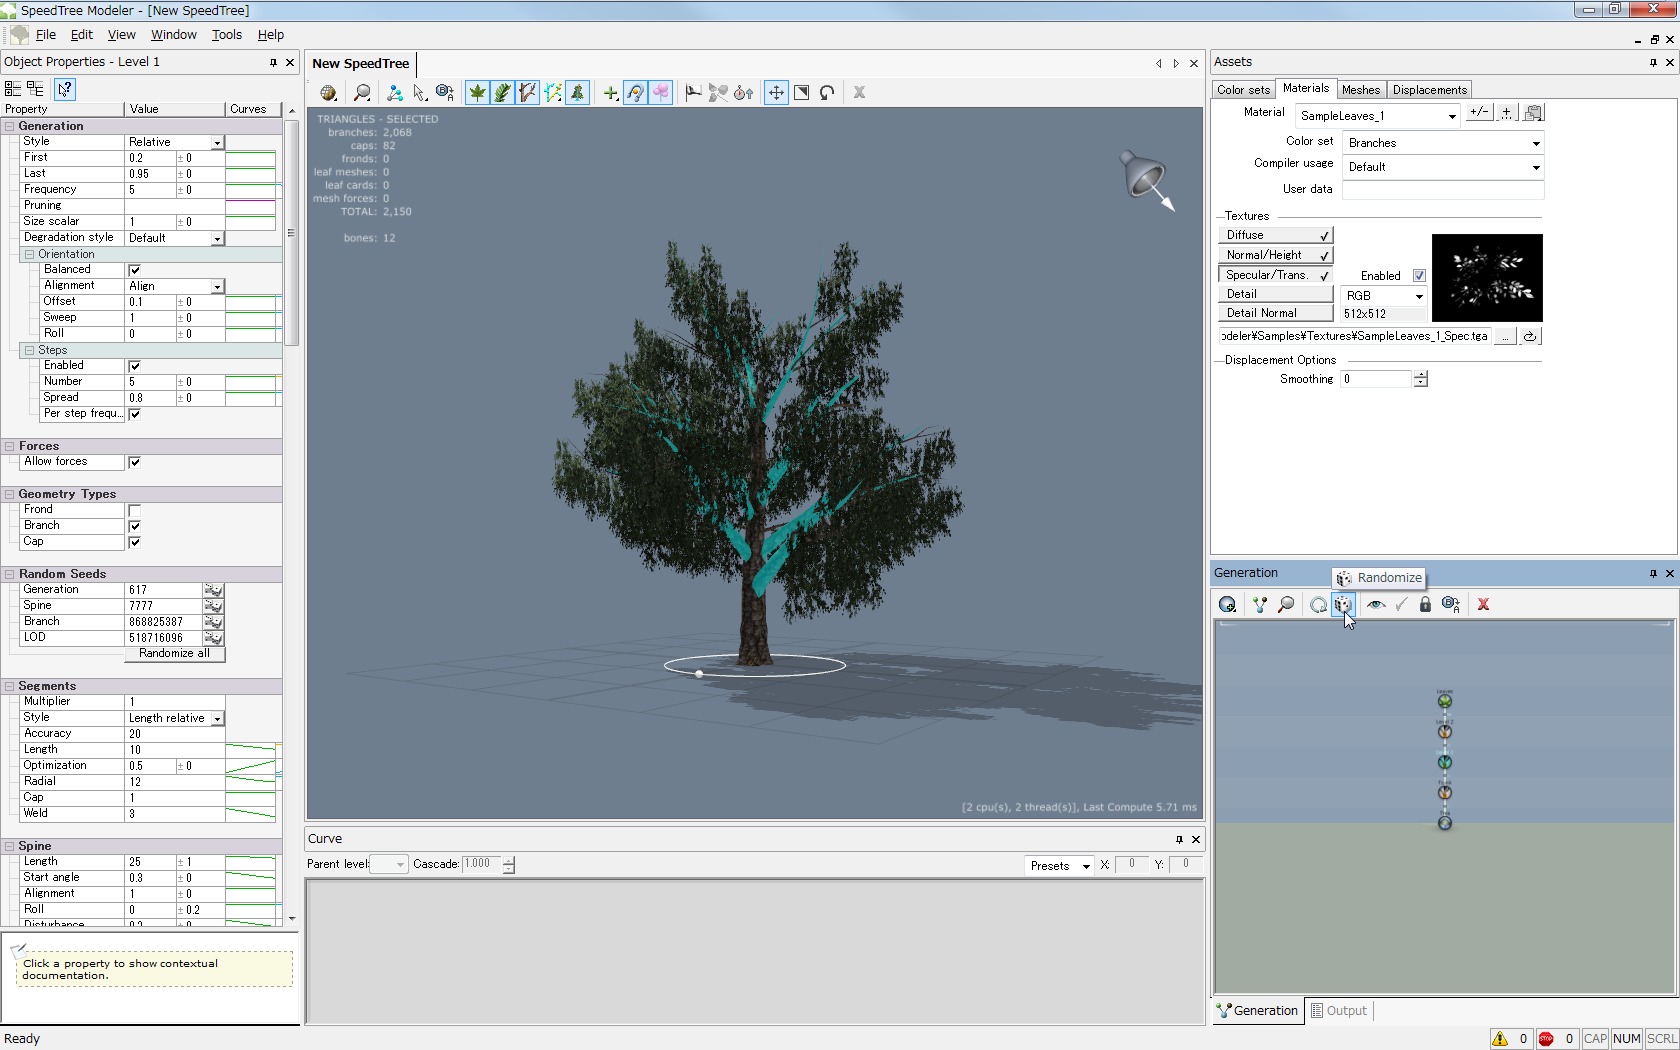
Task: Open the Compiler usage dropdown
Action: (1442, 167)
